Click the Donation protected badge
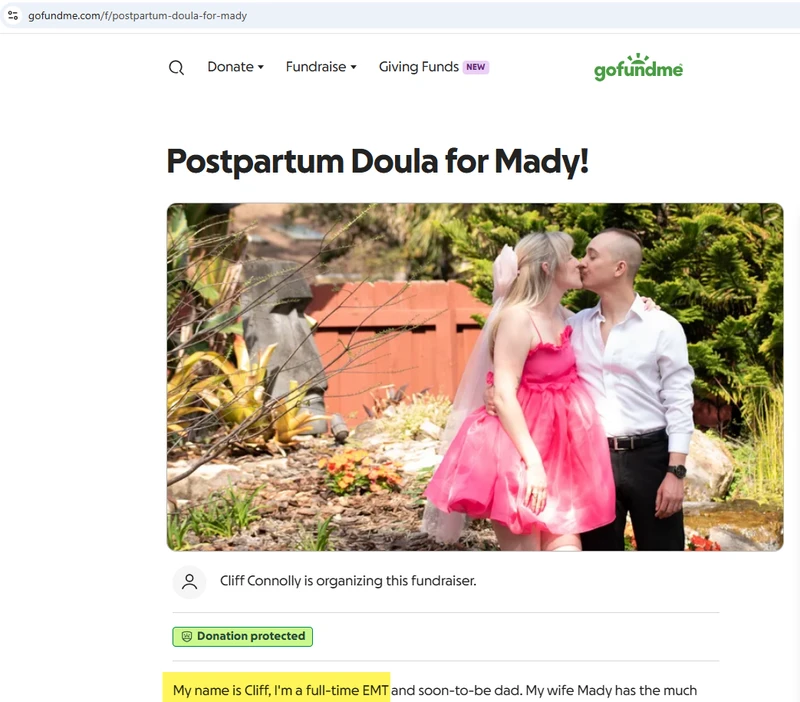The width and height of the screenshot is (800, 702). tap(242, 636)
